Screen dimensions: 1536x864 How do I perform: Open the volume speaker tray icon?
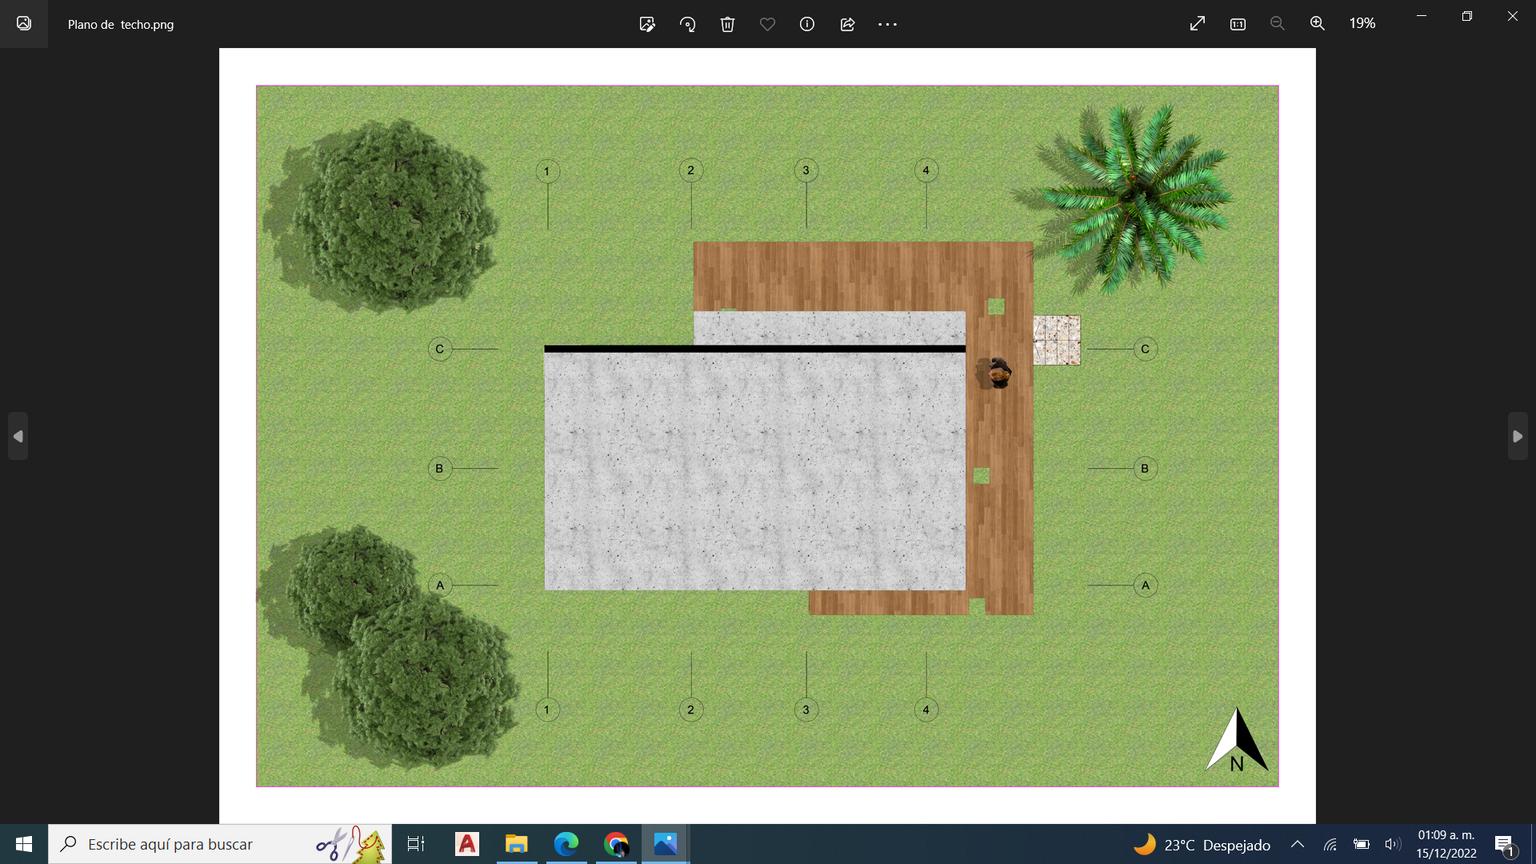(1392, 845)
